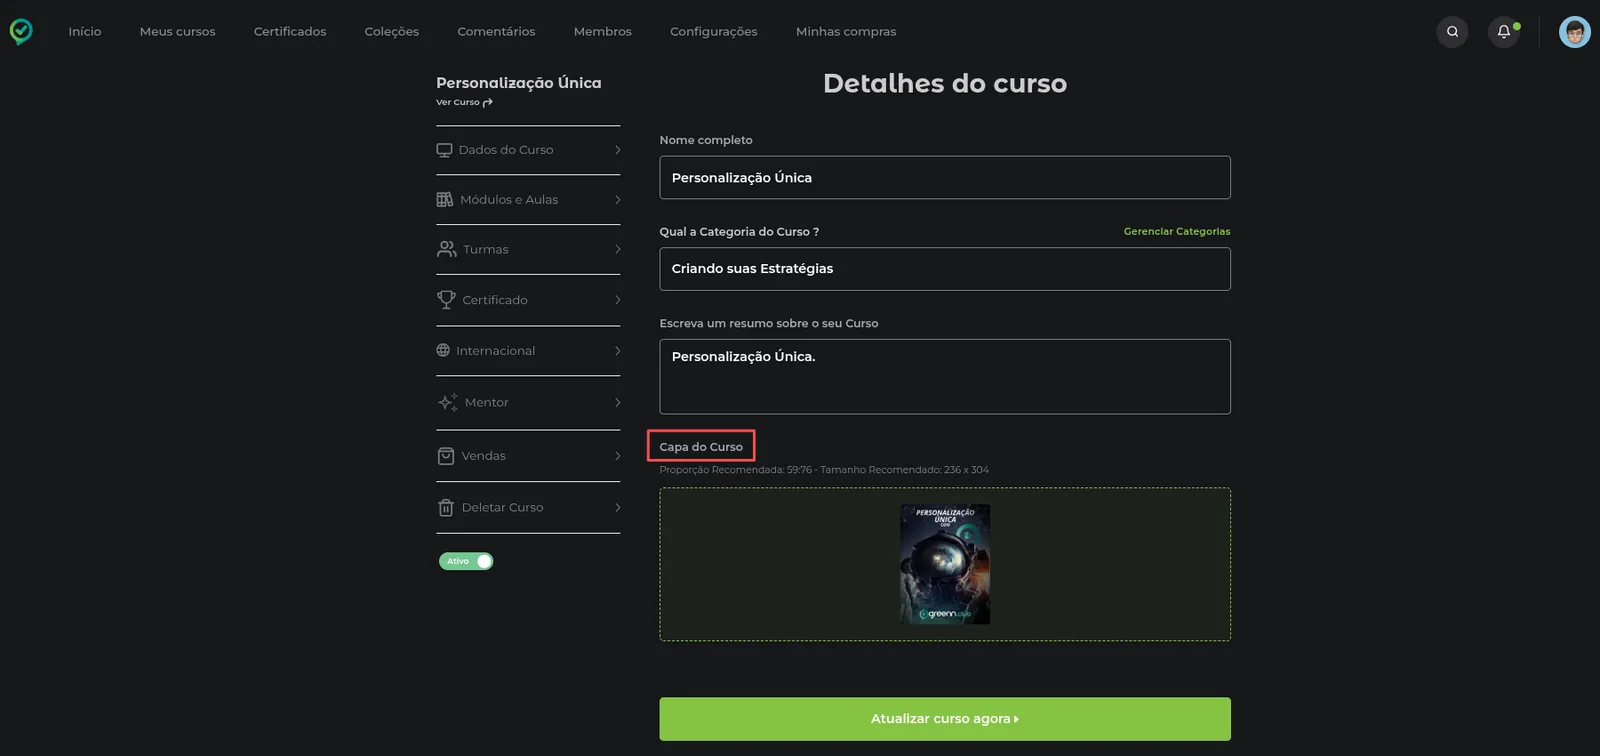Click the Nome completo input field
This screenshot has height=756, width=1600.
945,178
